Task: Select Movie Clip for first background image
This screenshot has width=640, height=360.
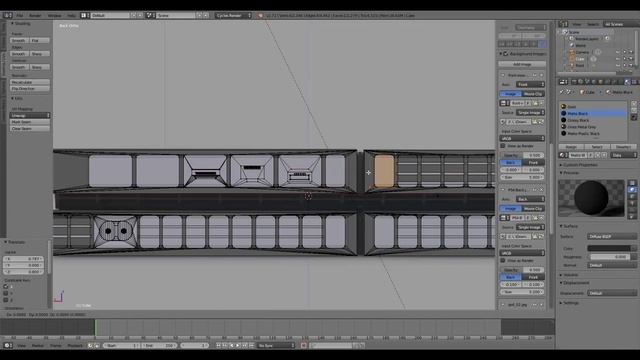Action: tap(533, 94)
